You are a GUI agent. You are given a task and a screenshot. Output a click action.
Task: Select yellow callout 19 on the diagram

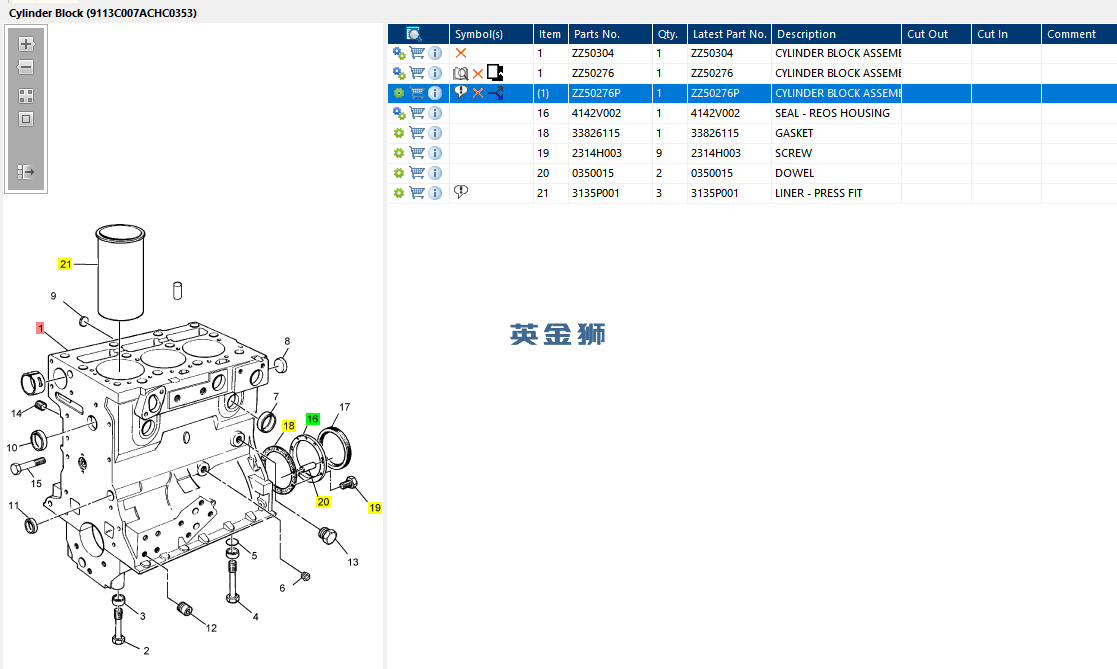pyautogui.click(x=375, y=508)
